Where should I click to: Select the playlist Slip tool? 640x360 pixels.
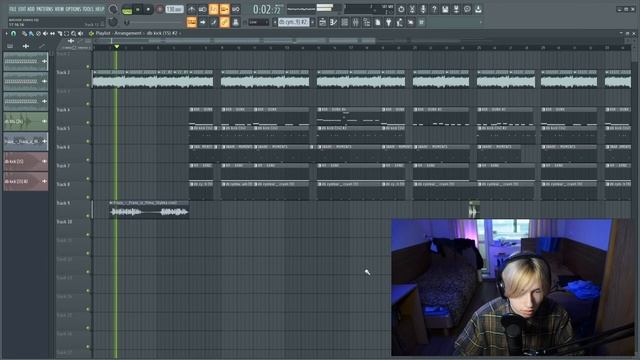[x=53, y=33]
